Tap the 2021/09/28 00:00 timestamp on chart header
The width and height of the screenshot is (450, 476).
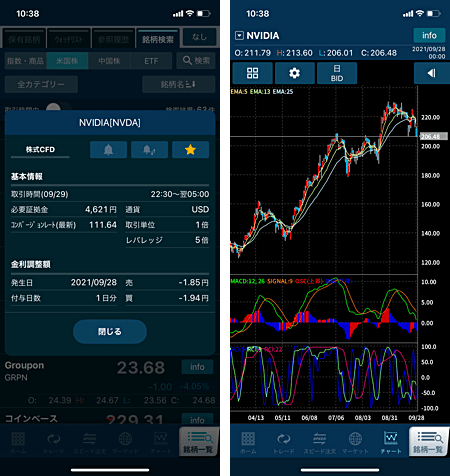tap(429, 53)
